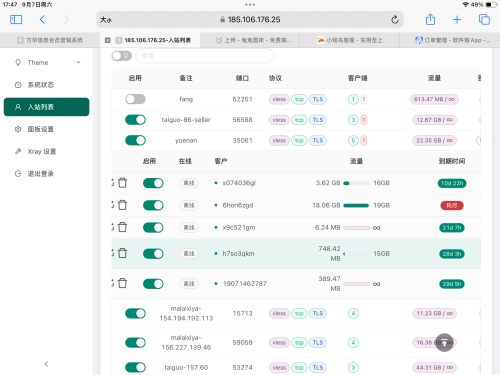Viewport: 500px width, 375px height.
Task: Click the back-to-top floating button
Action: 444,342
